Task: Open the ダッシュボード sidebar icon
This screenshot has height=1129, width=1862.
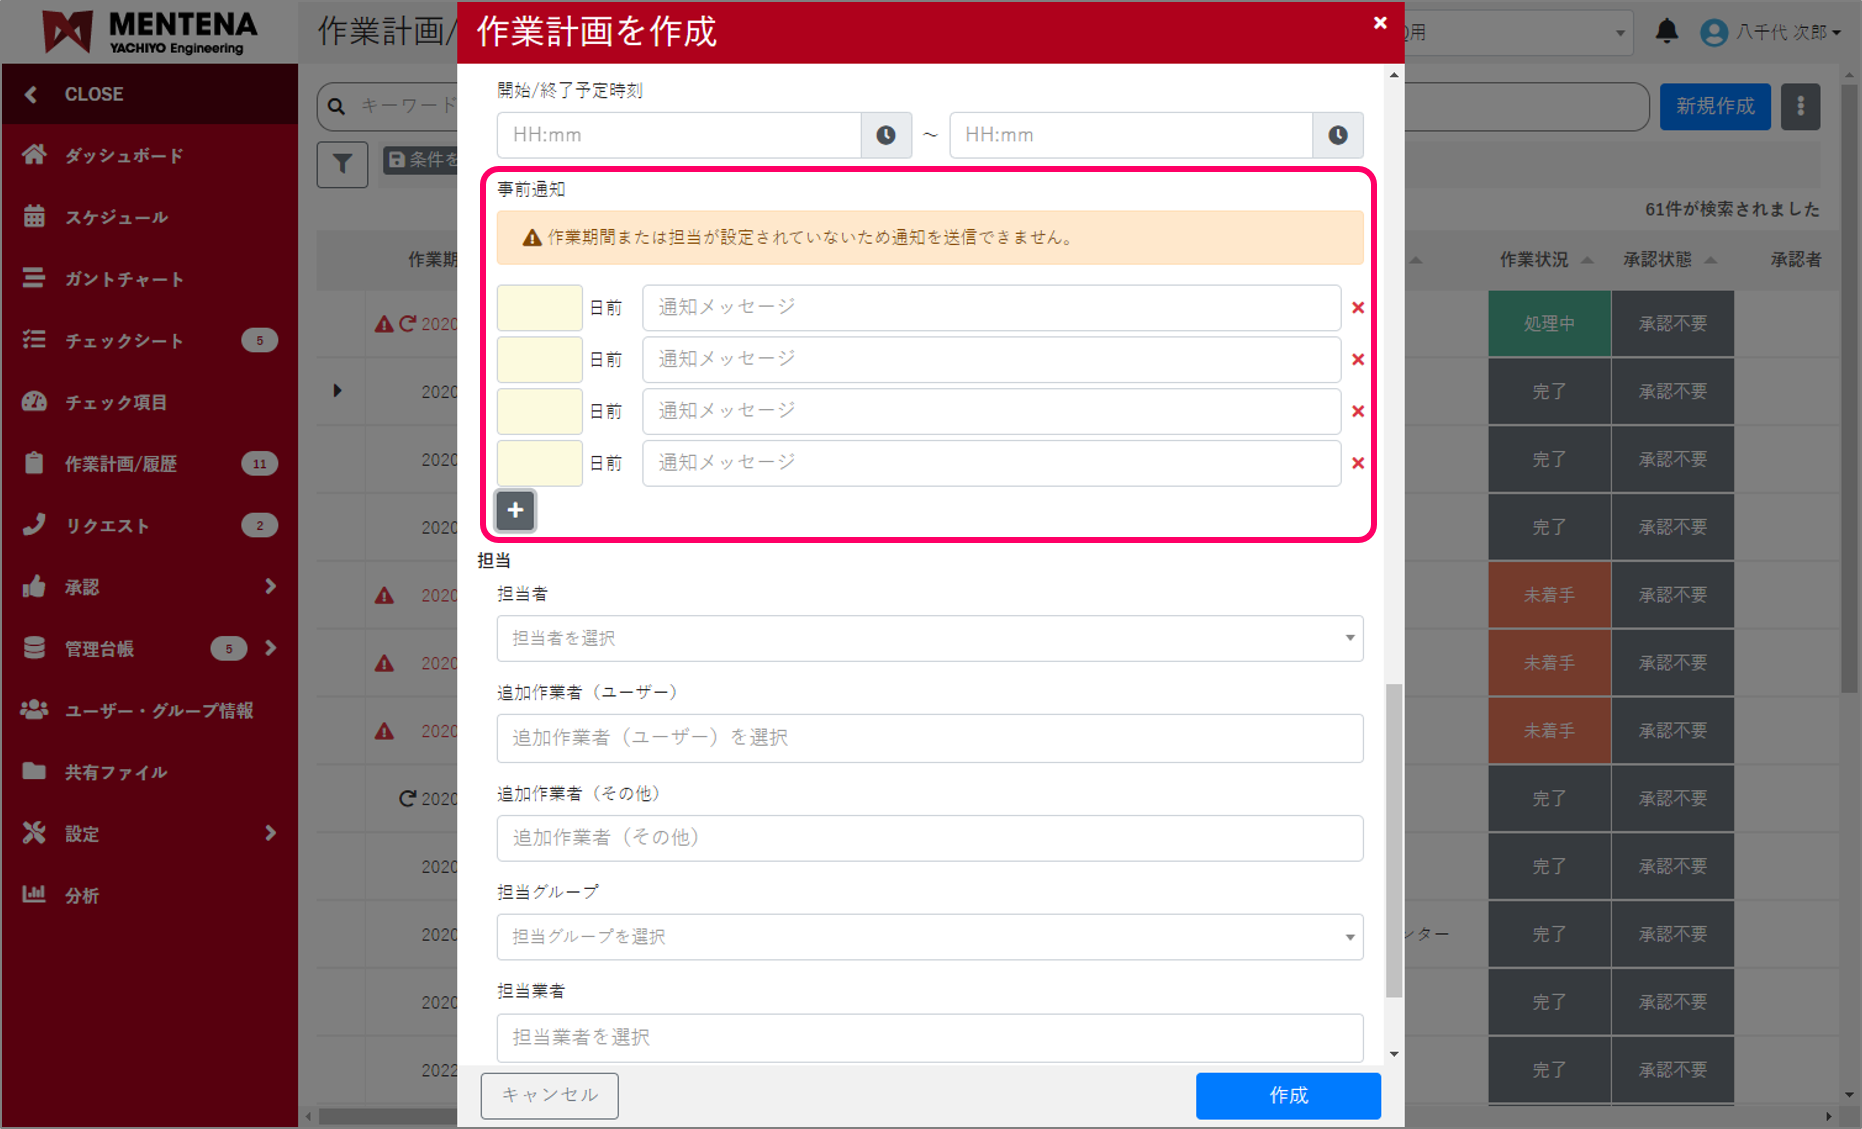Action: coord(35,155)
